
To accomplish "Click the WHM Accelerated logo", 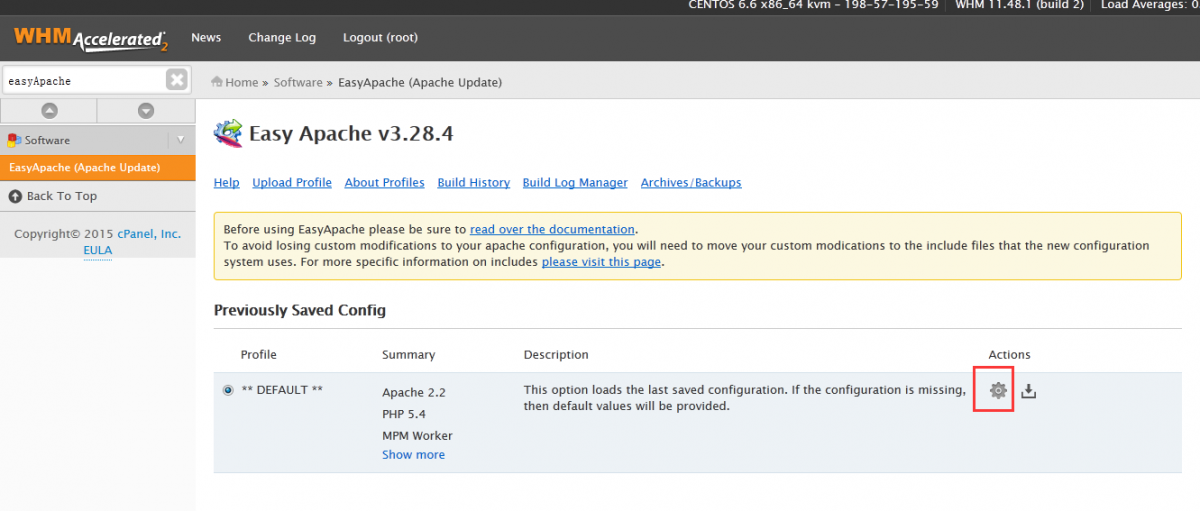I will (91, 38).
